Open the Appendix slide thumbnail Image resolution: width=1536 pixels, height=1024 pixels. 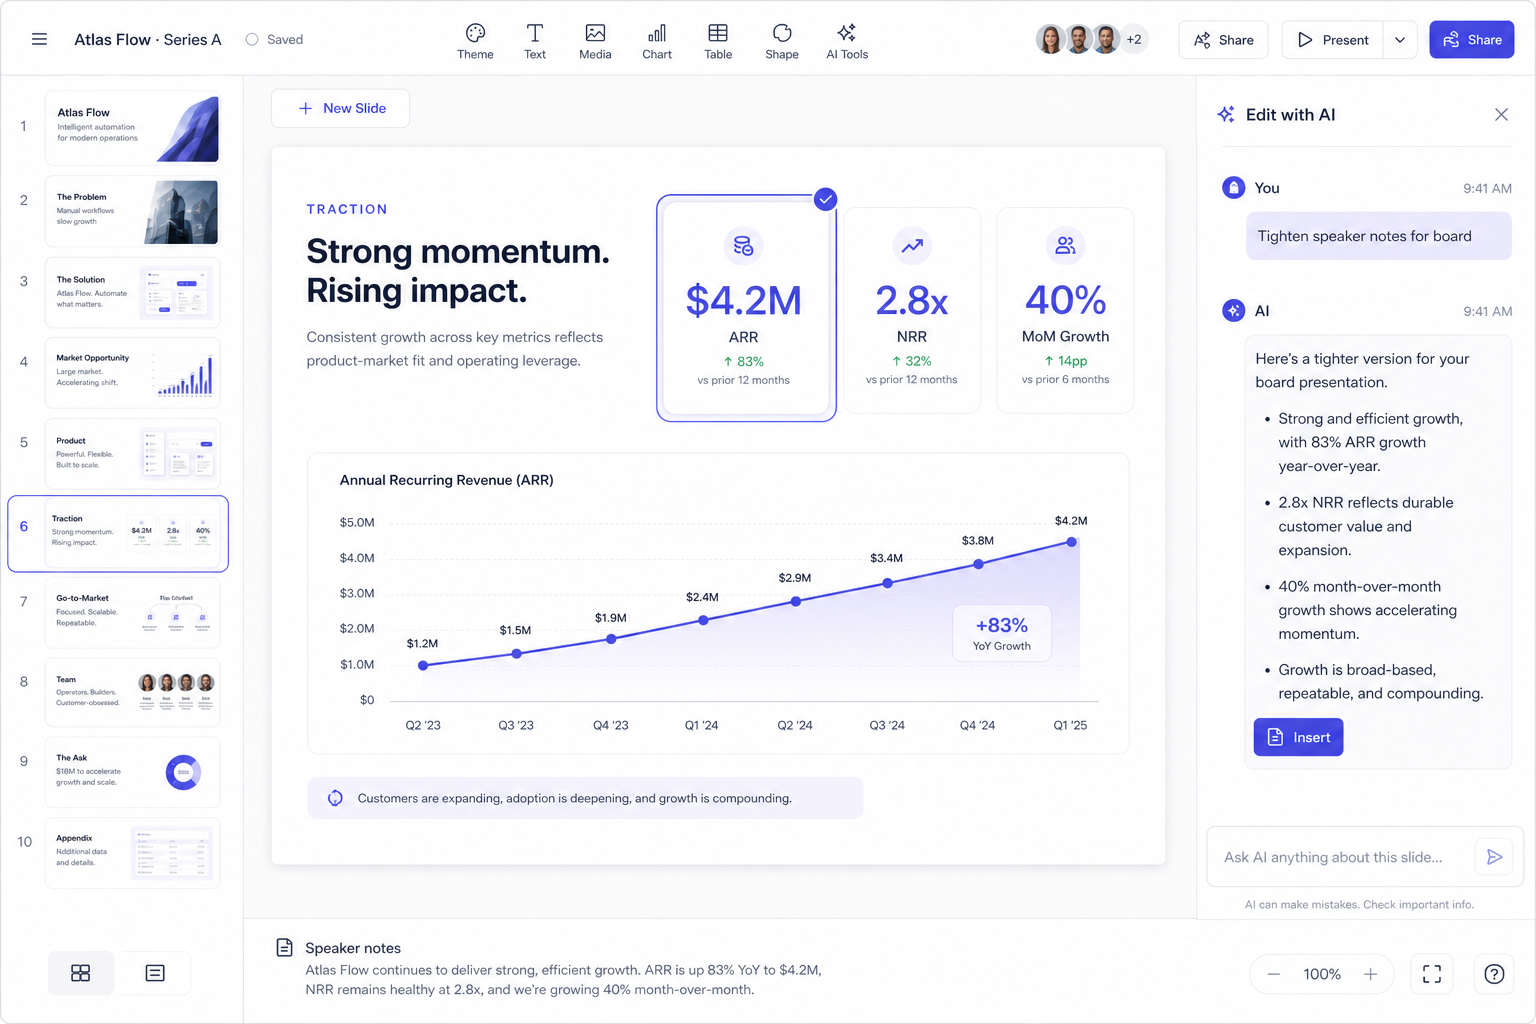[132, 853]
